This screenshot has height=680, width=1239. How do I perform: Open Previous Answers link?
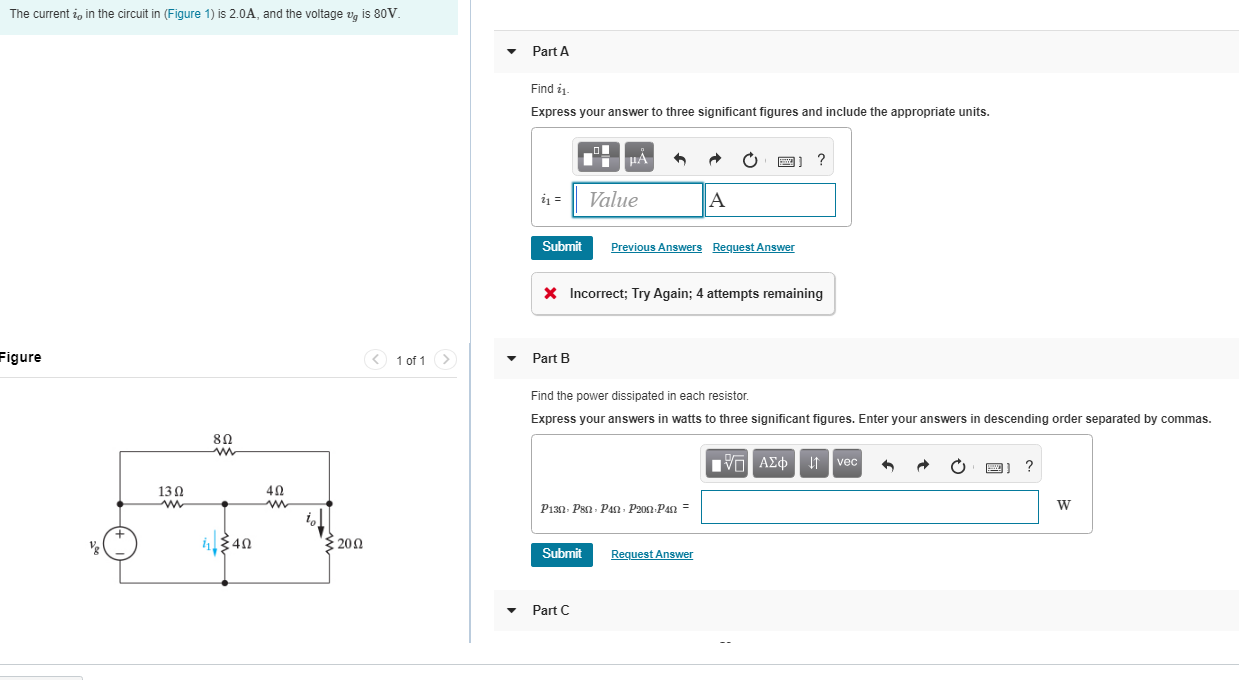[656, 247]
